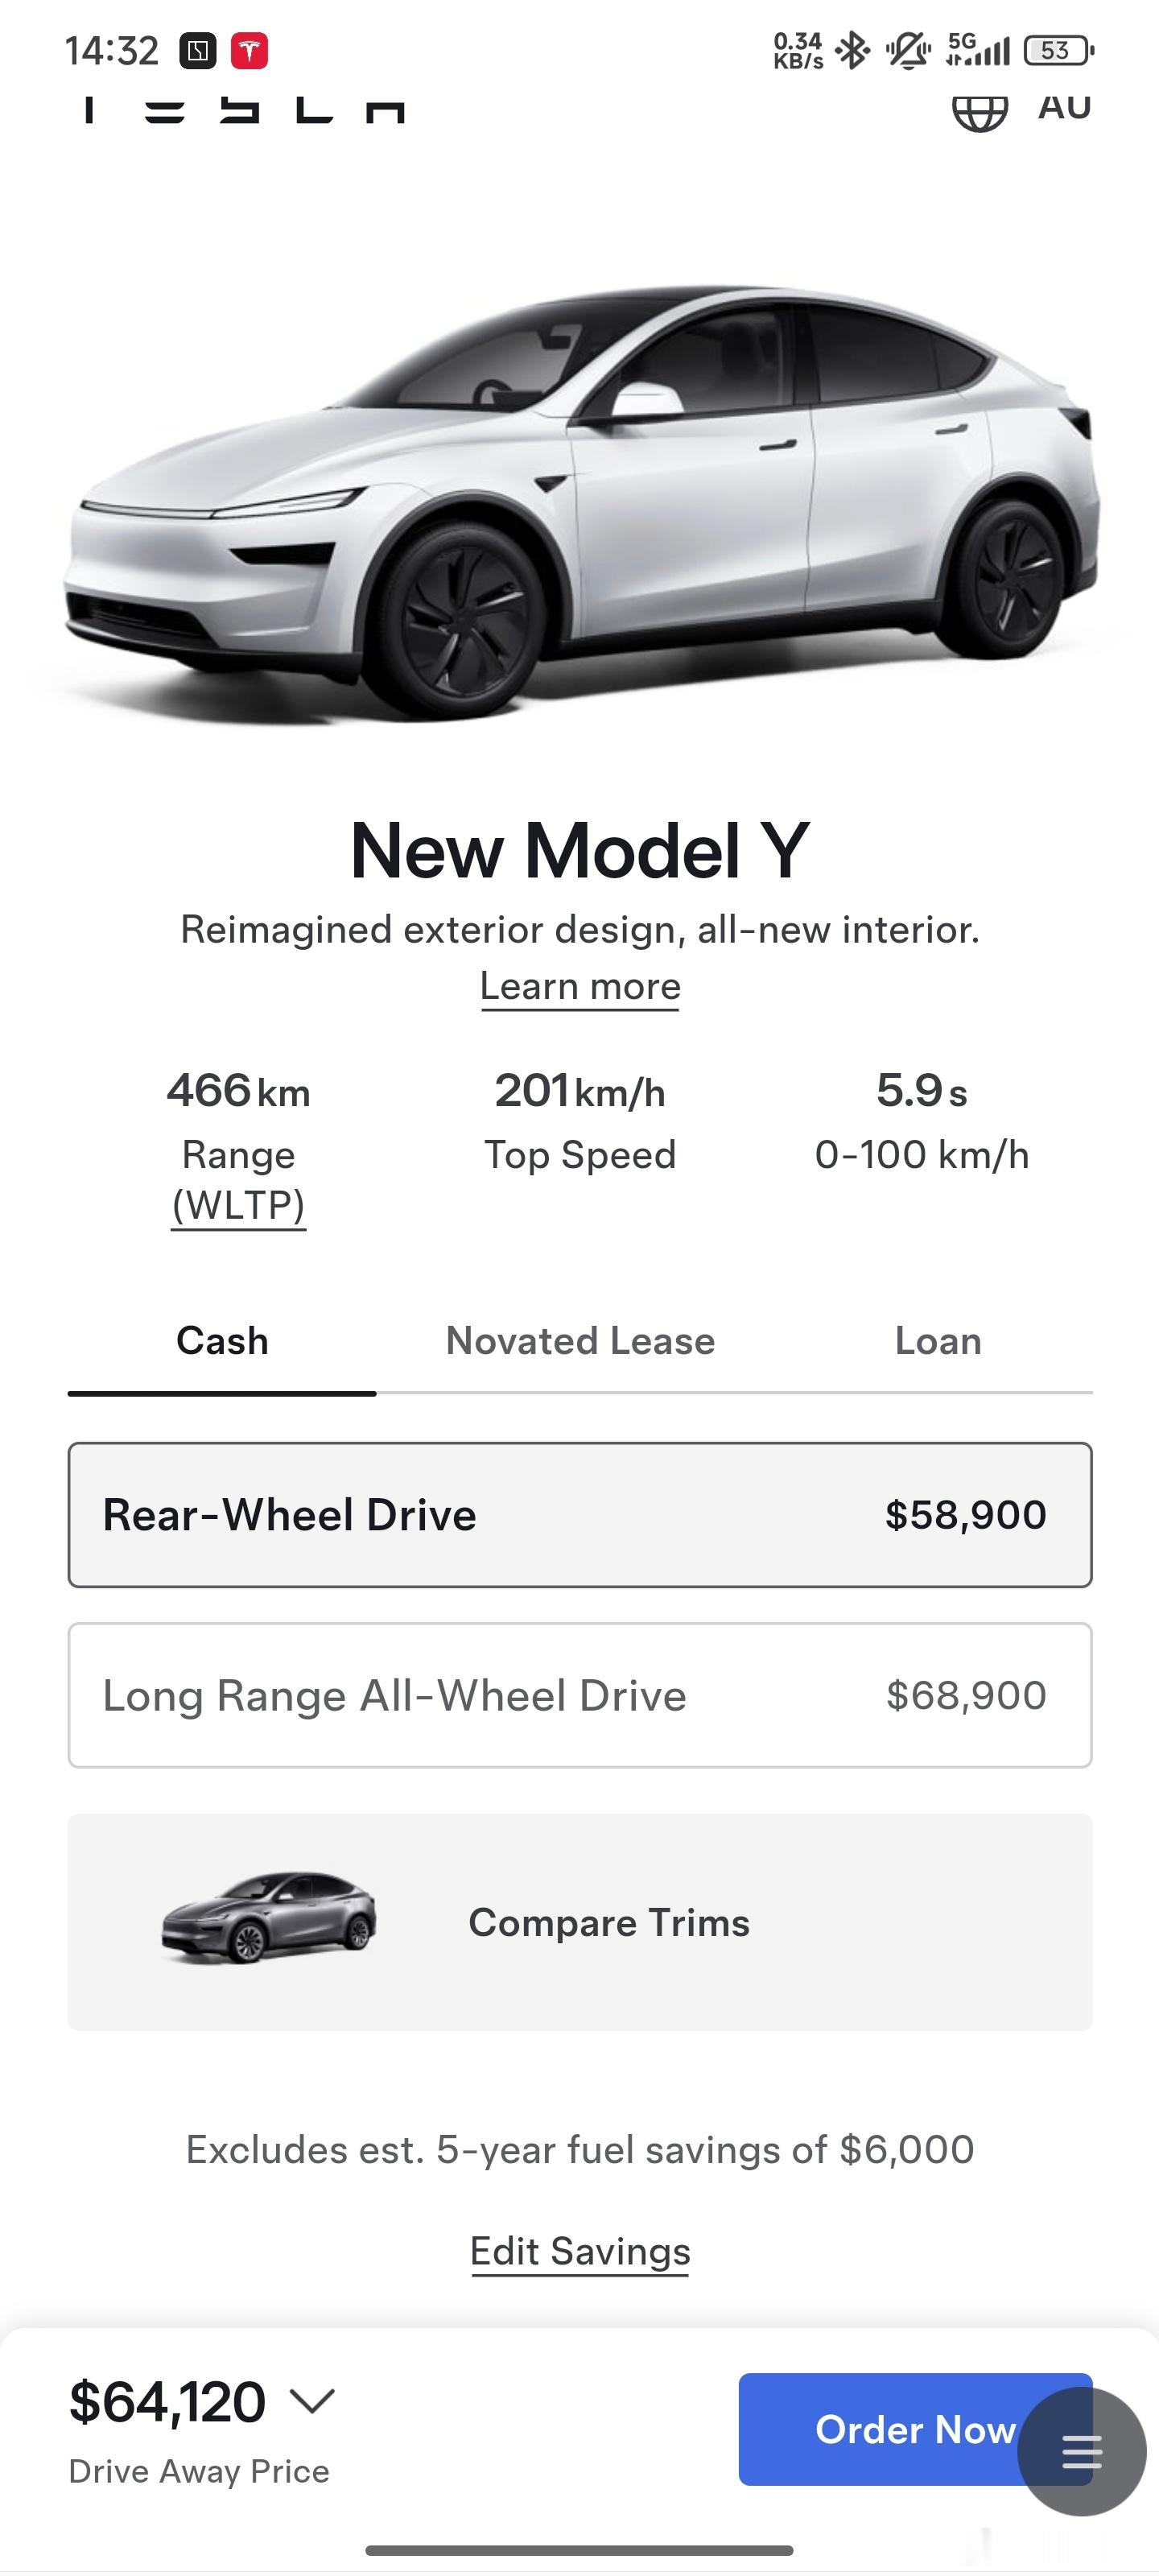Switch to the Novated Lease tab
Image resolution: width=1159 pixels, height=2576 pixels.
[x=580, y=1341]
